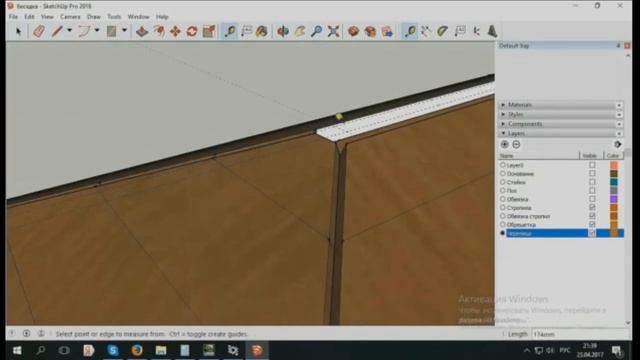Viewport: 640px width, 360px height.
Task: Add a new layer with plus button
Action: pos(504,144)
